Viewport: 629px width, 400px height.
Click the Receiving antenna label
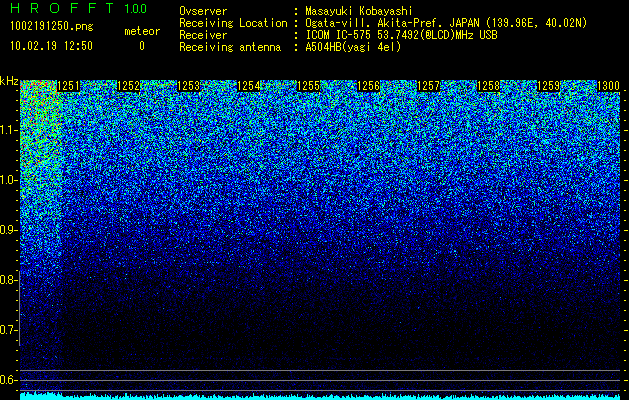pyautogui.click(x=230, y=47)
